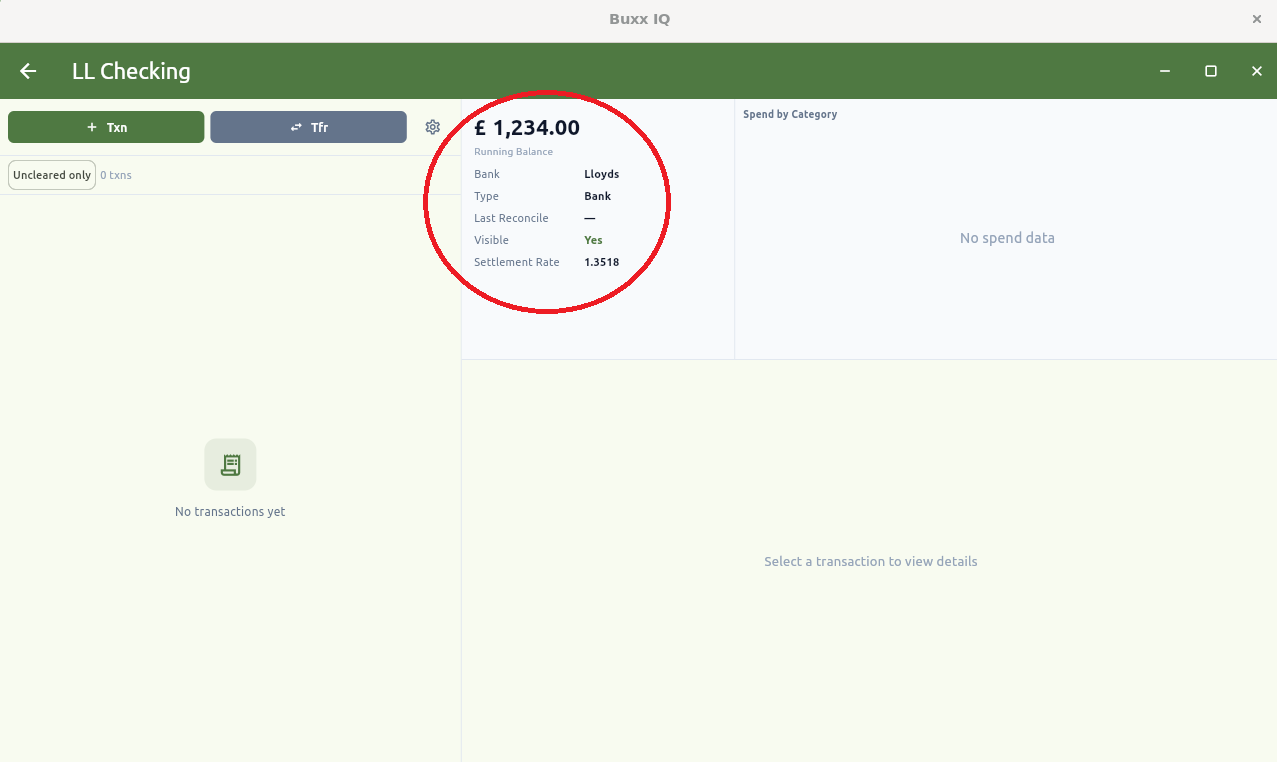Click the Last Reconcile label
1277x762 pixels.
511,218
